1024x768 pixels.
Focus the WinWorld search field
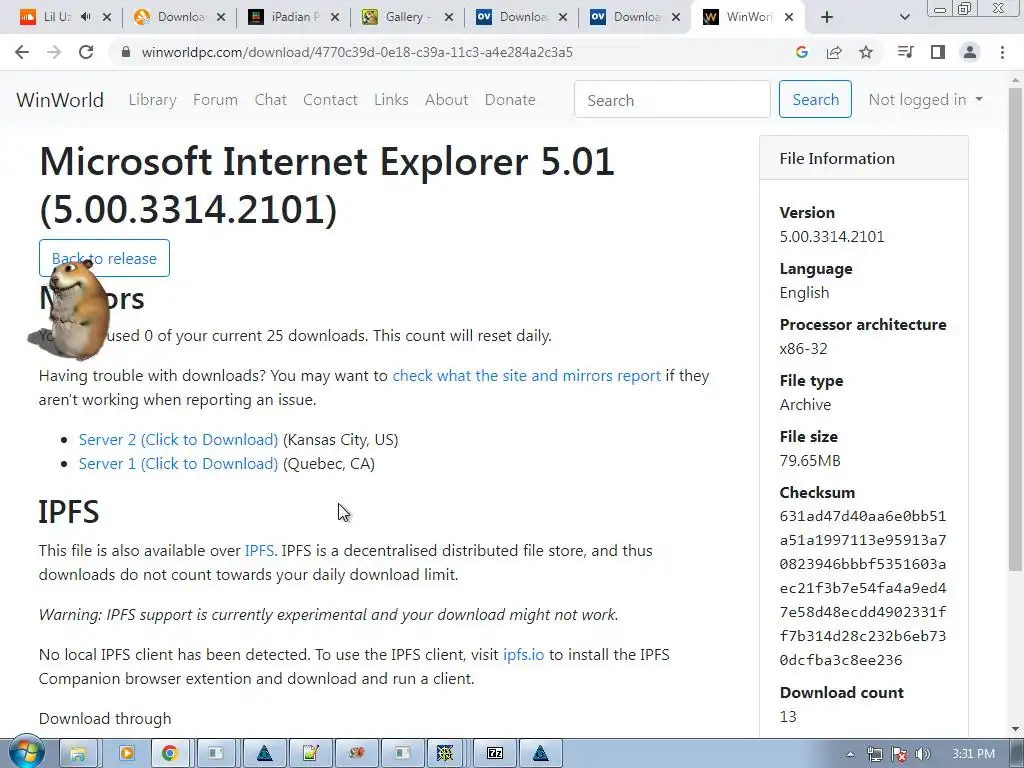672,99
